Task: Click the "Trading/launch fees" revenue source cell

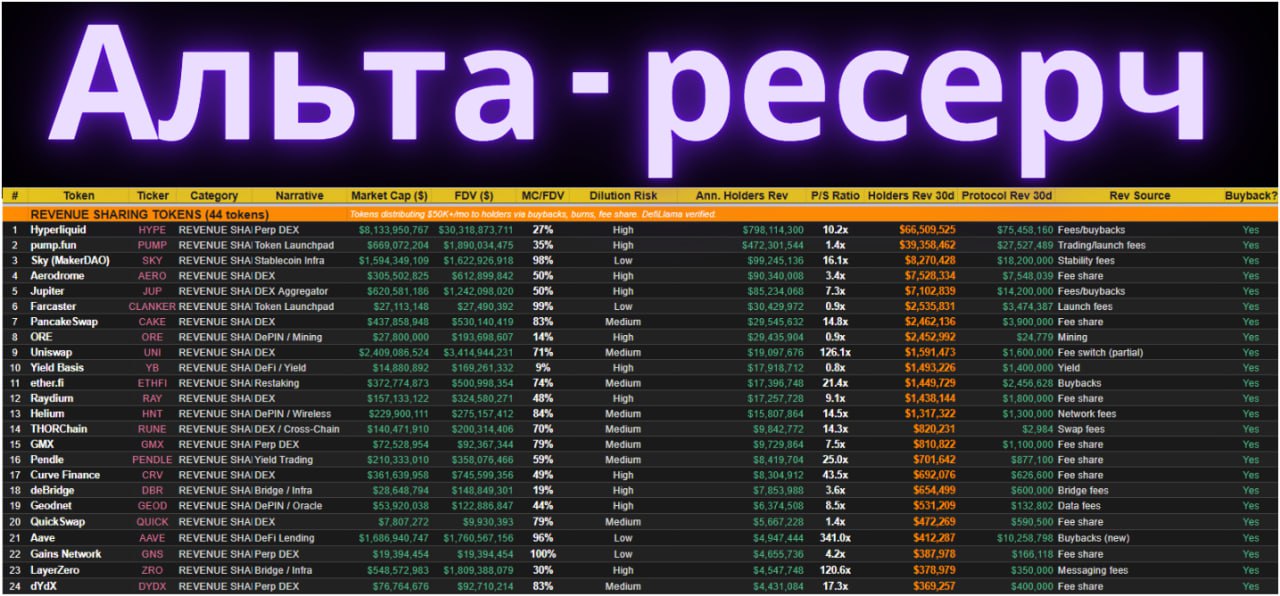Action: point(1102,245)
